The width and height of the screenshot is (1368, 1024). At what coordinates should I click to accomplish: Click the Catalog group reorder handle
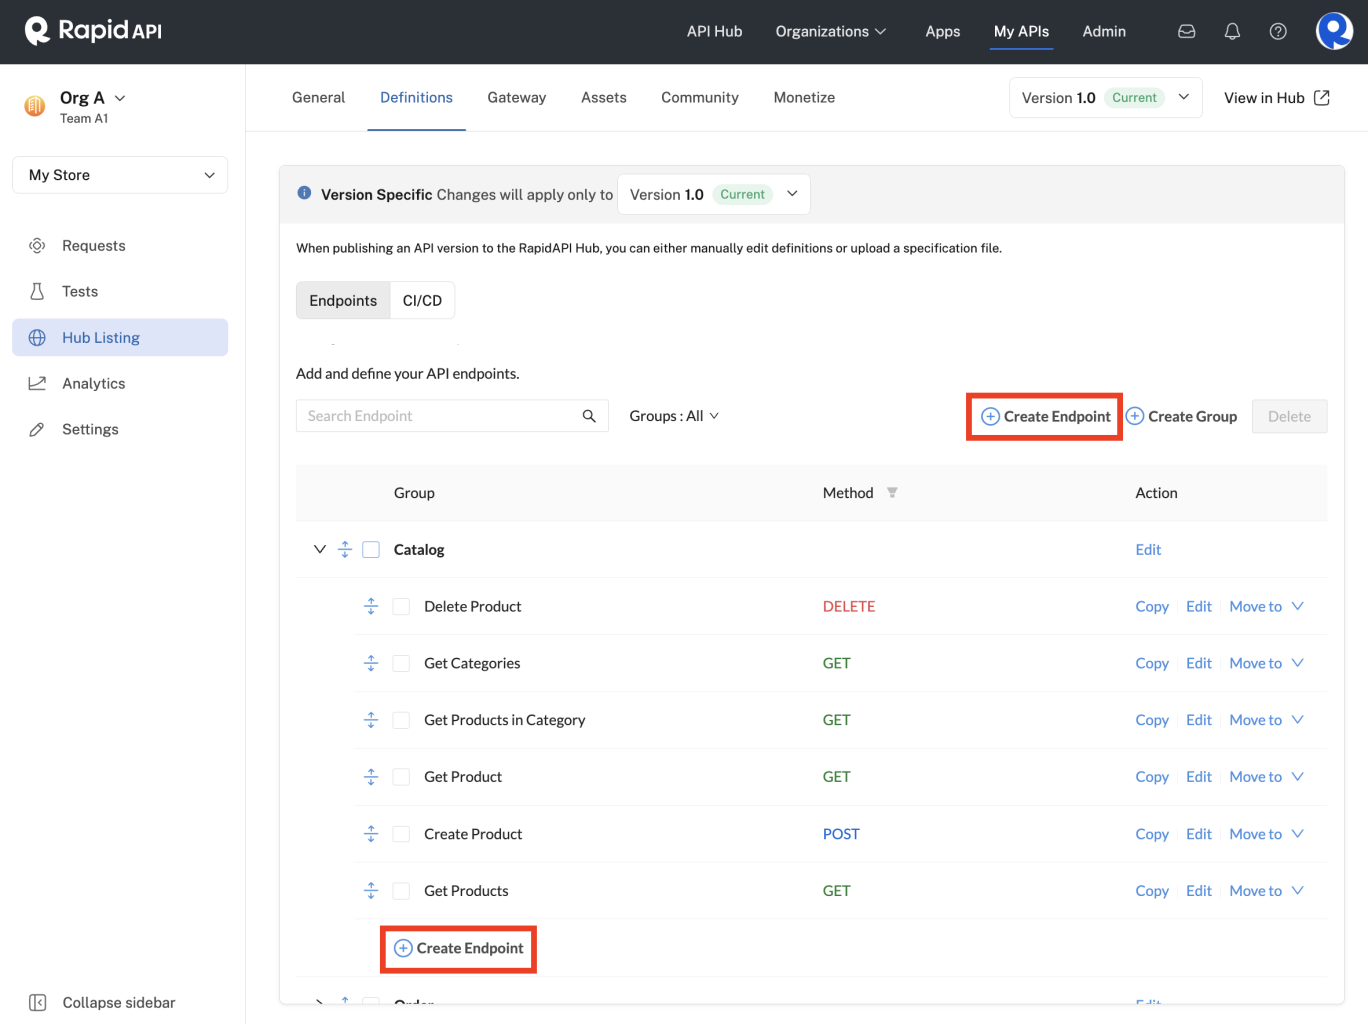(x=345, y=550)
